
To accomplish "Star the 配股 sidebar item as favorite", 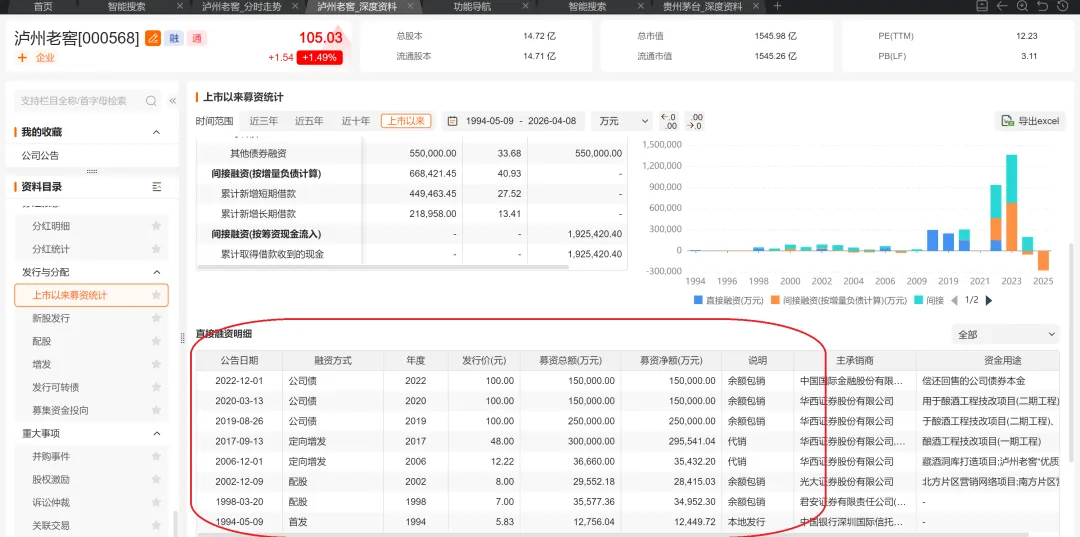I will tap(156, 341).
